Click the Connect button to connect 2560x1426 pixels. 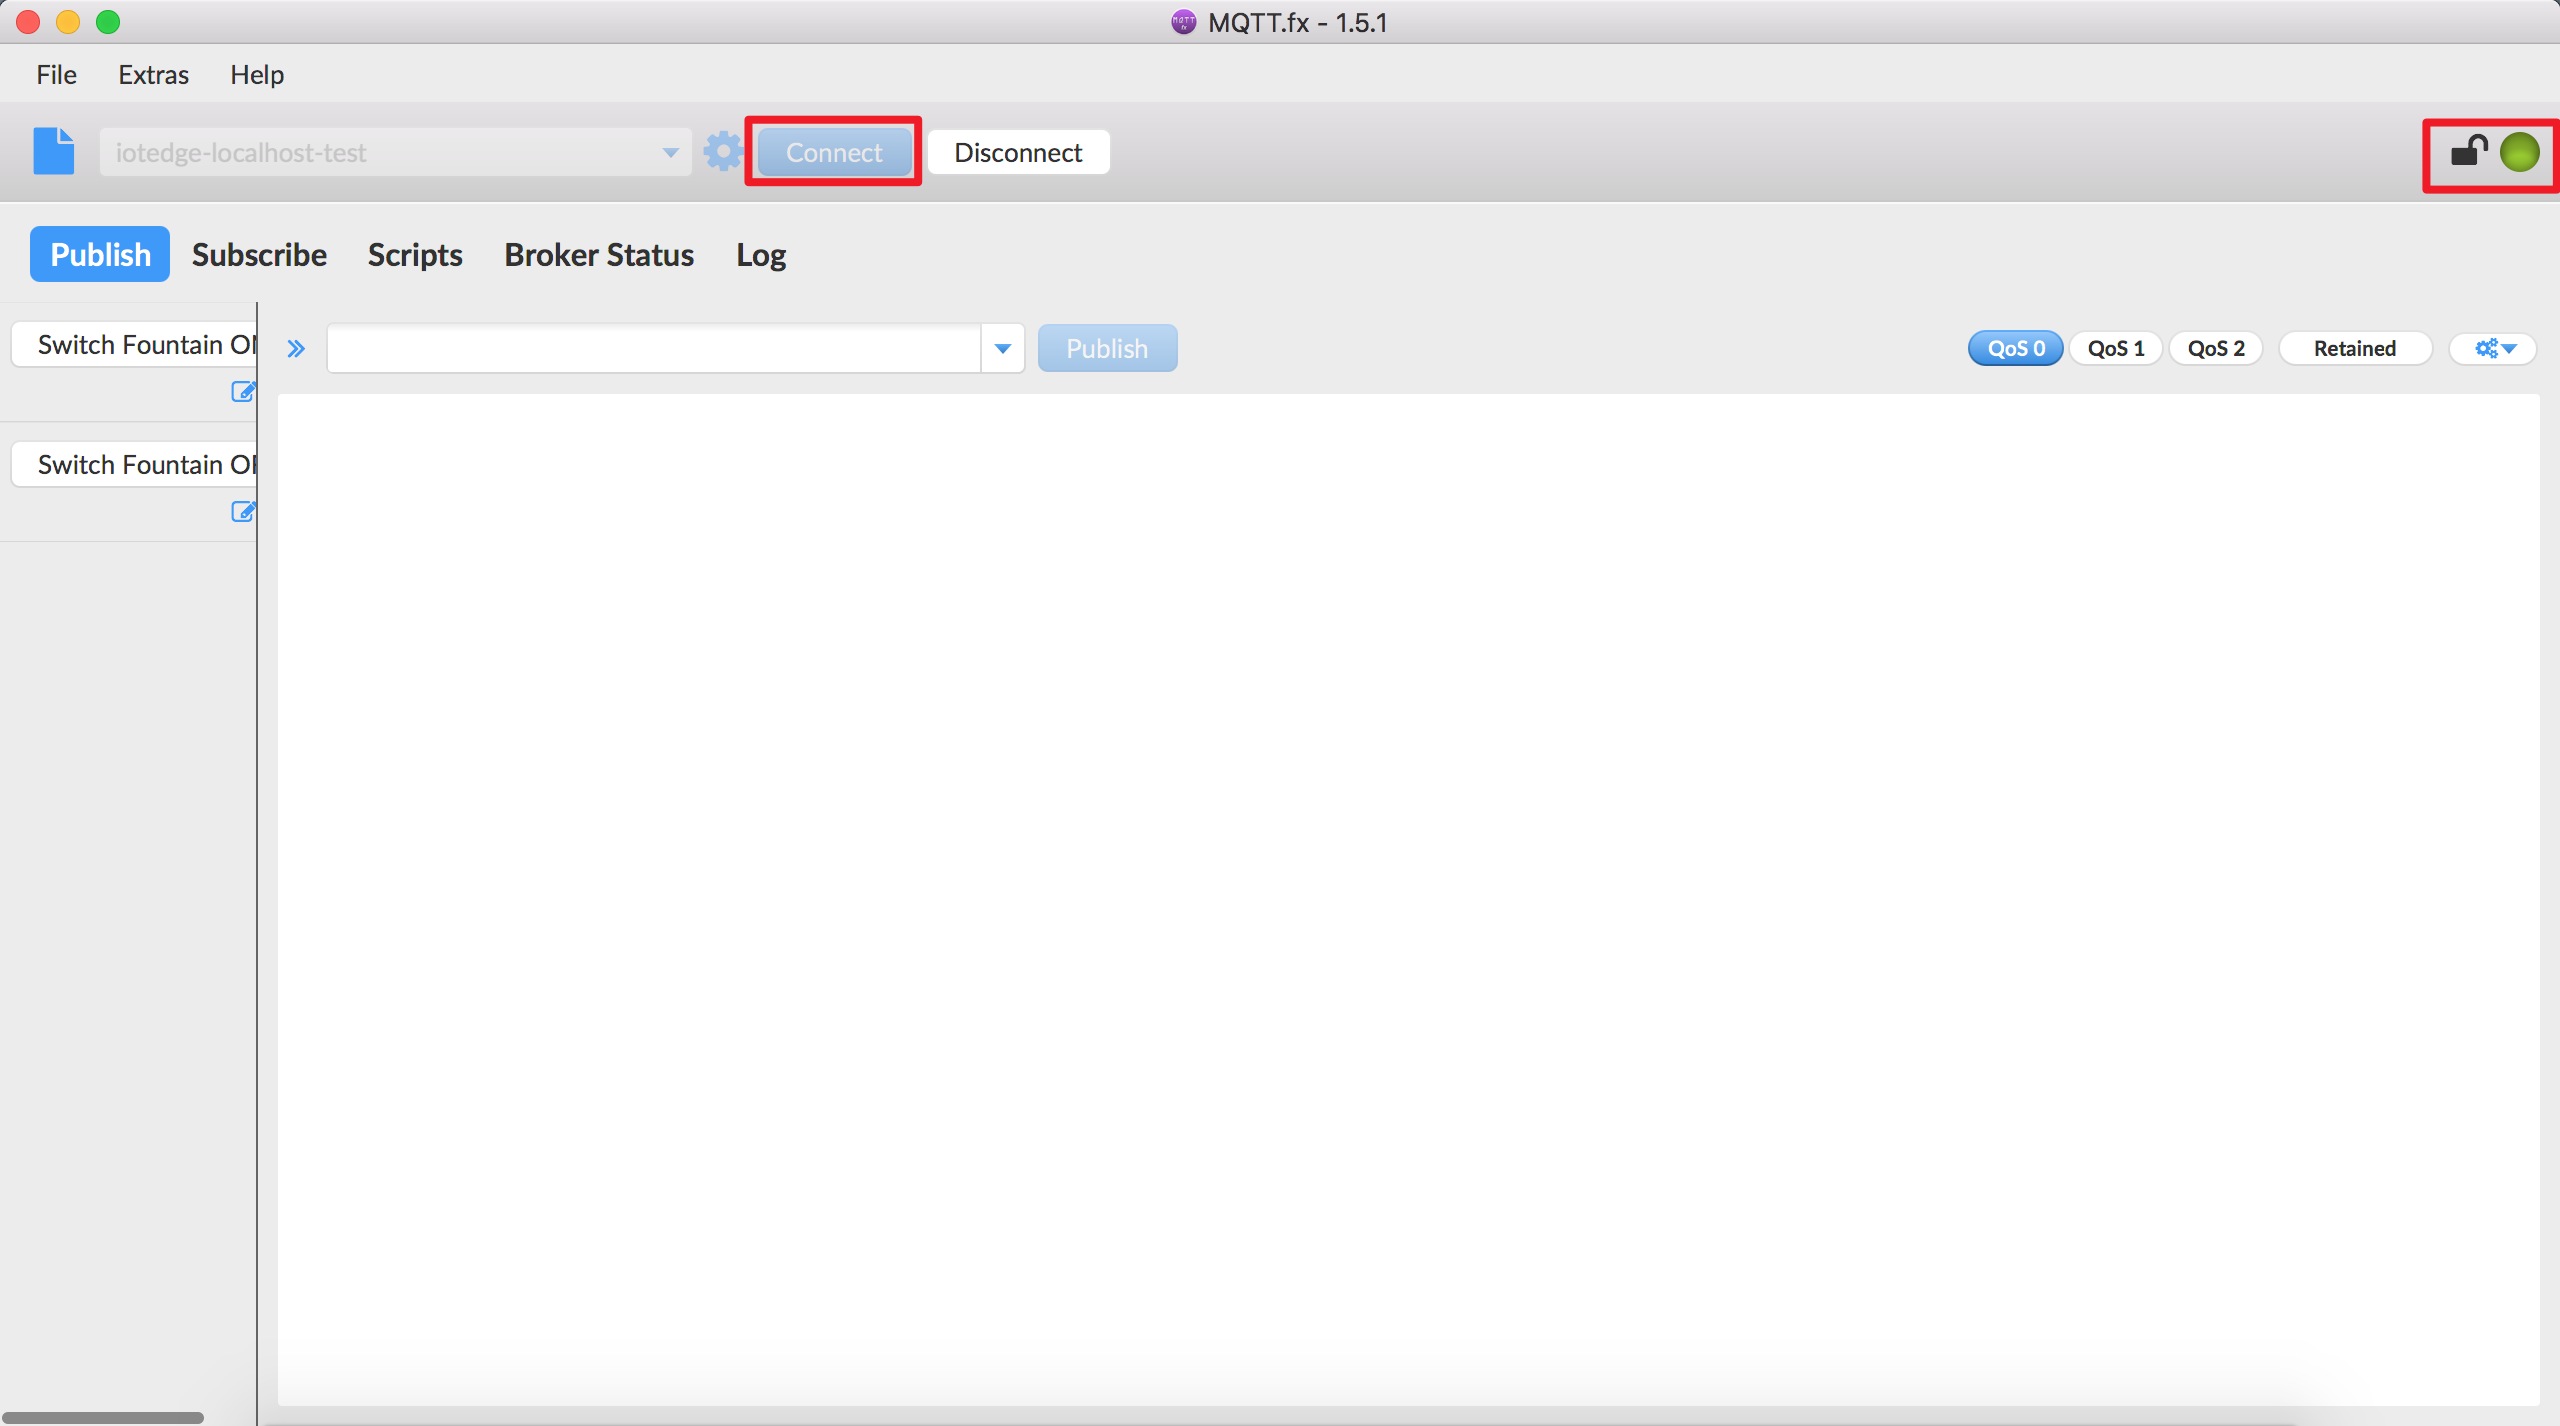point(832,151)
